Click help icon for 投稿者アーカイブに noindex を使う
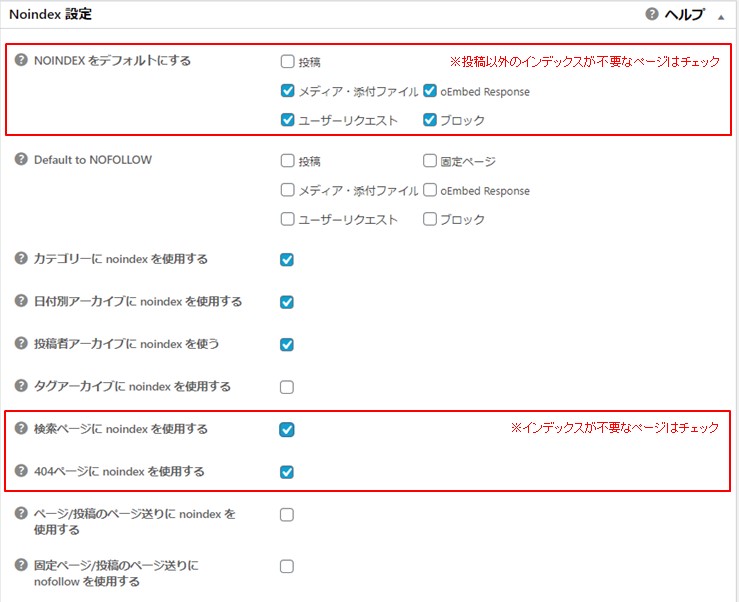739x602 pixels. tap(21, 344)
